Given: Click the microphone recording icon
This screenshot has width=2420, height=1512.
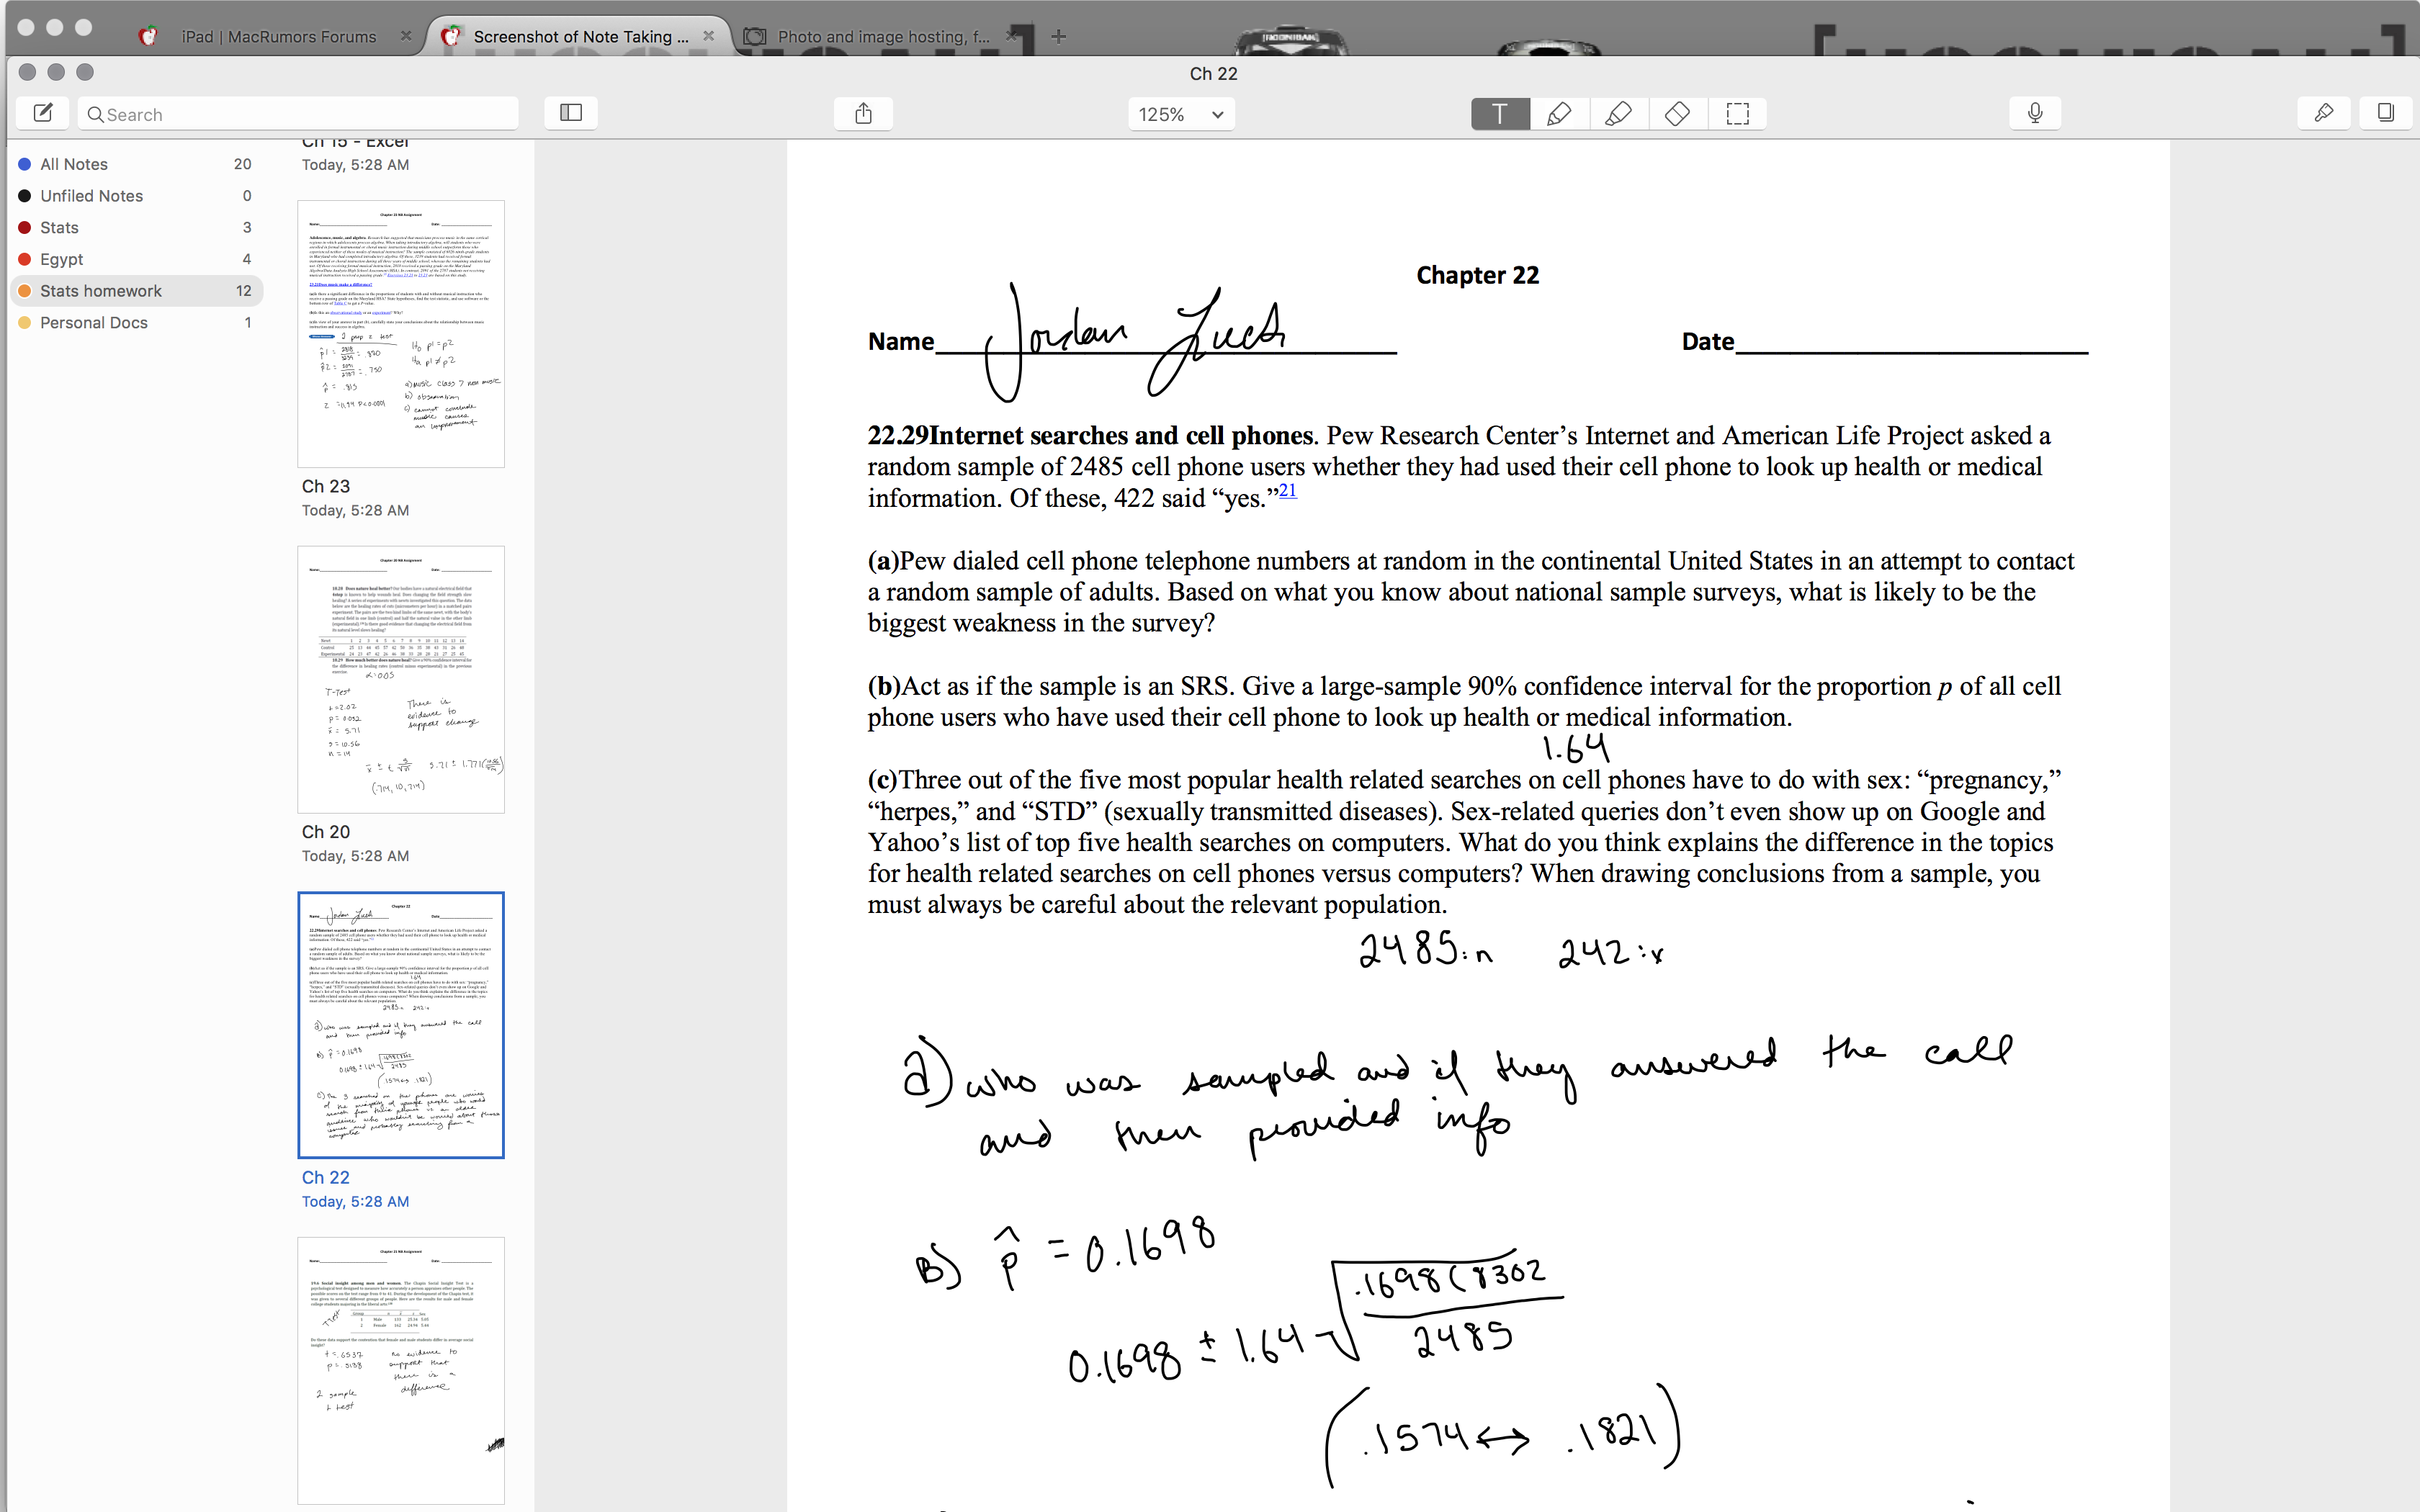Looking at the screenshot, I should (x=2035, y=113).
